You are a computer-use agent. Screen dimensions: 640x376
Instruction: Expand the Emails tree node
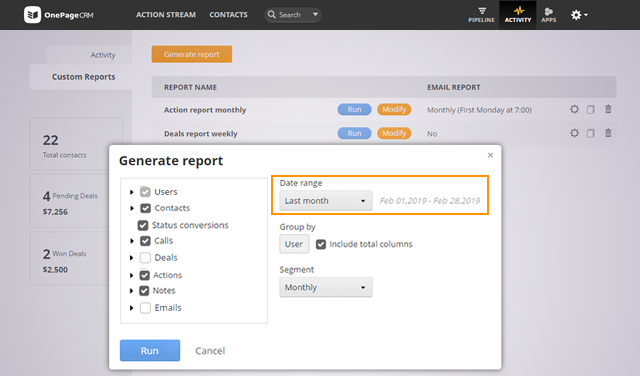131,308
